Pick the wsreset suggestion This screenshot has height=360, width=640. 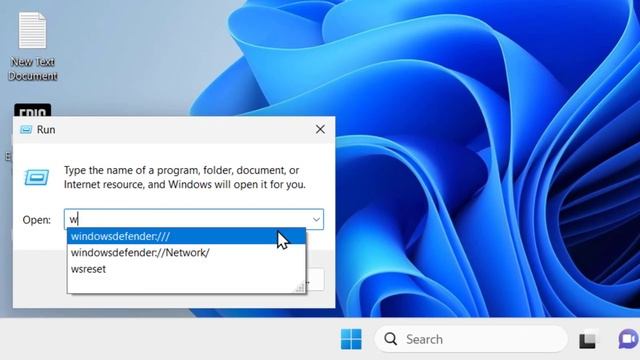click(x=187, y=269)
